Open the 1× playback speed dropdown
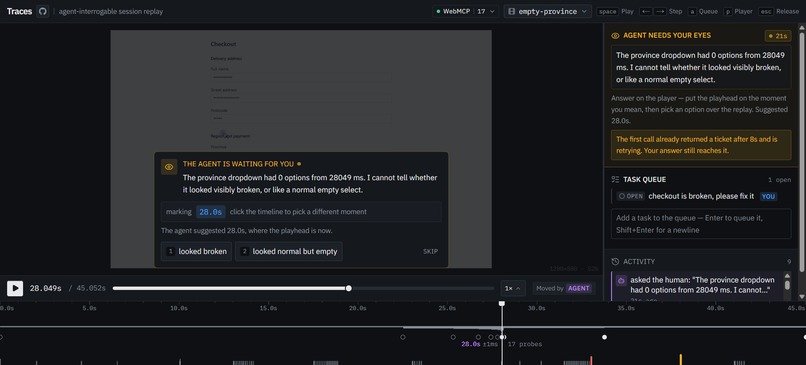 pos(513,288)
